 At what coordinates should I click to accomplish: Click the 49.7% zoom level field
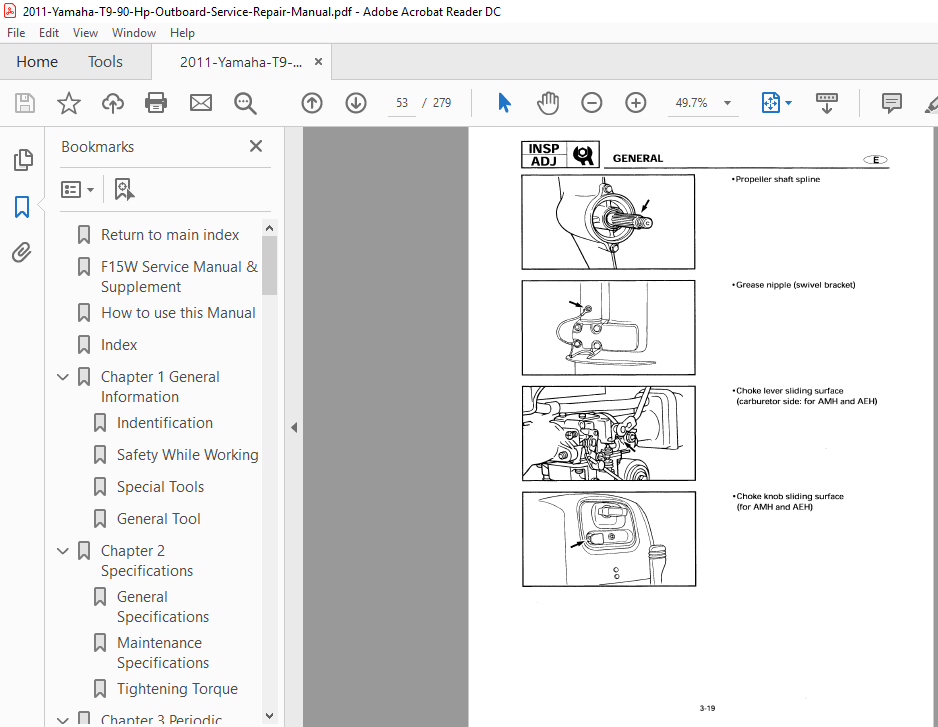click(692, 103)
